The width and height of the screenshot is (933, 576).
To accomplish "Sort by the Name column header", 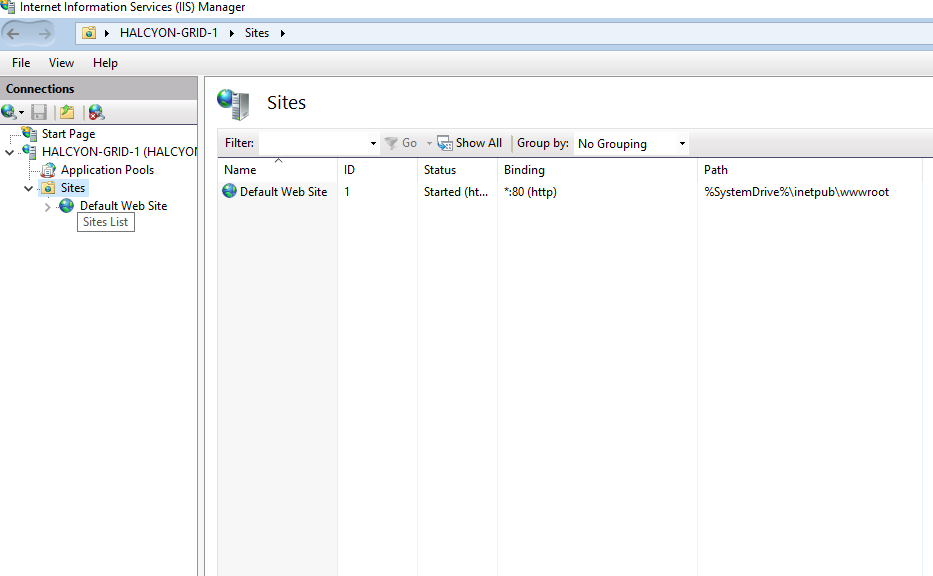I will pyautogui.click(x=277, y=170).
